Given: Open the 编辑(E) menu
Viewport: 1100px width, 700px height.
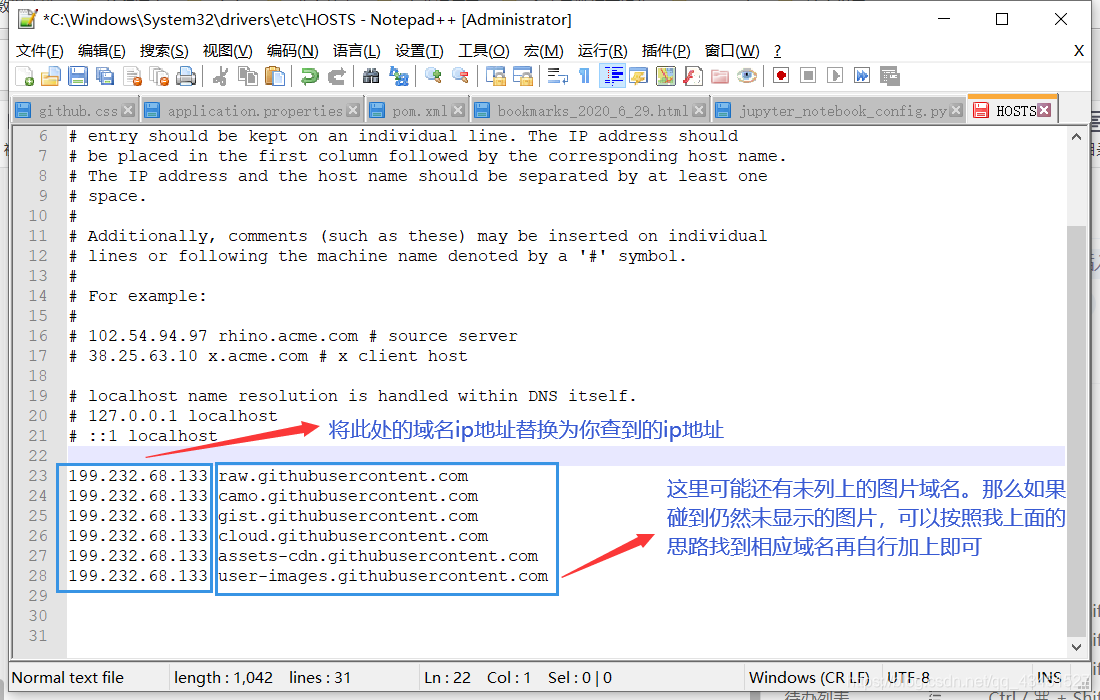Looking at the screenshot, I should point(102,51).
